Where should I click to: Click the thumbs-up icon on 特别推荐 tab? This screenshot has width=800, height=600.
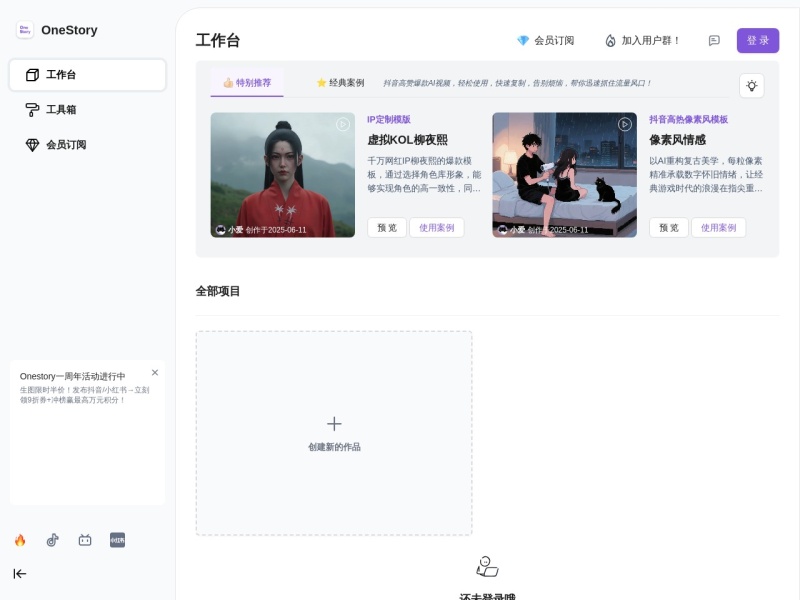(228, 83)
